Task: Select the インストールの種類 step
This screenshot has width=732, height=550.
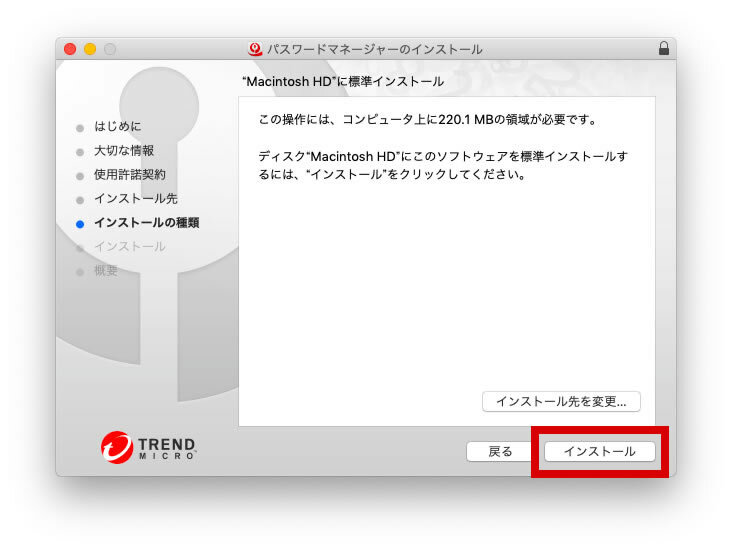Action: click(147, 223)
